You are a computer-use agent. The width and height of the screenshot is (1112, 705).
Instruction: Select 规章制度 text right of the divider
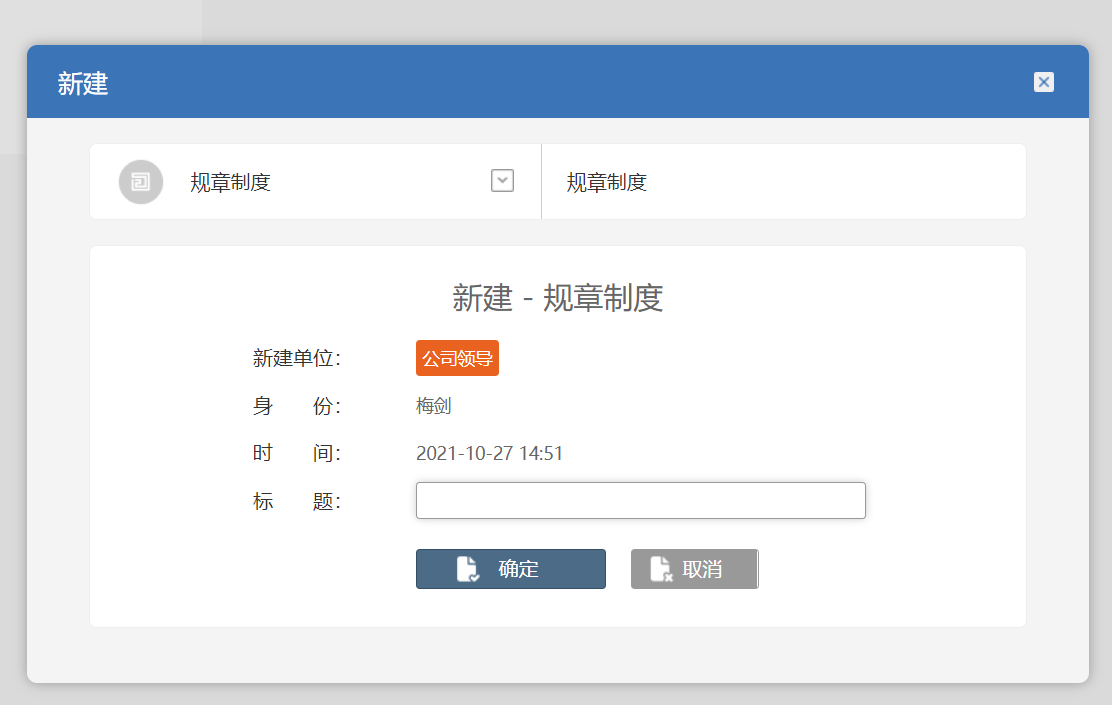click(607, 182)
